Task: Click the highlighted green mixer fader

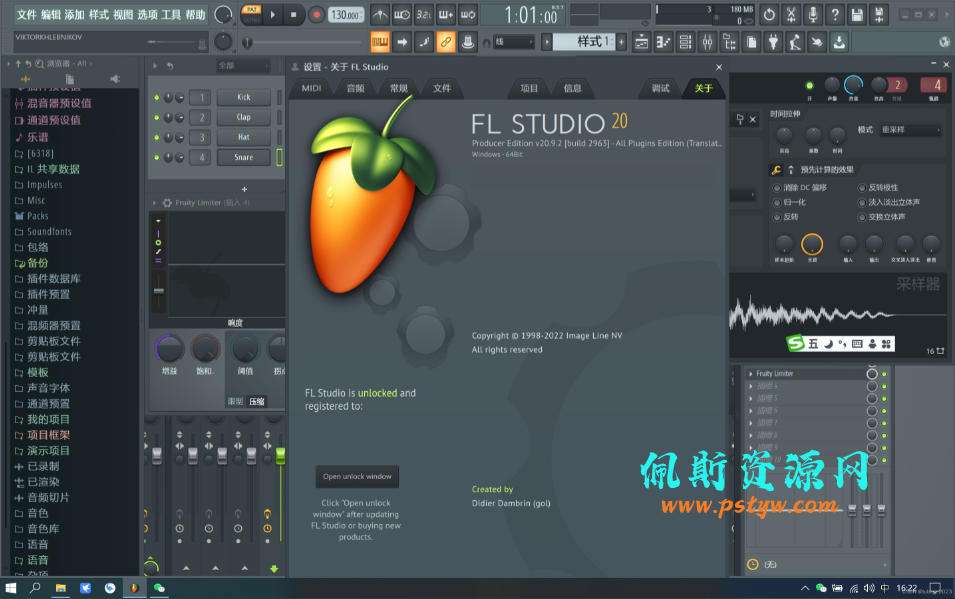Action: 280,455
